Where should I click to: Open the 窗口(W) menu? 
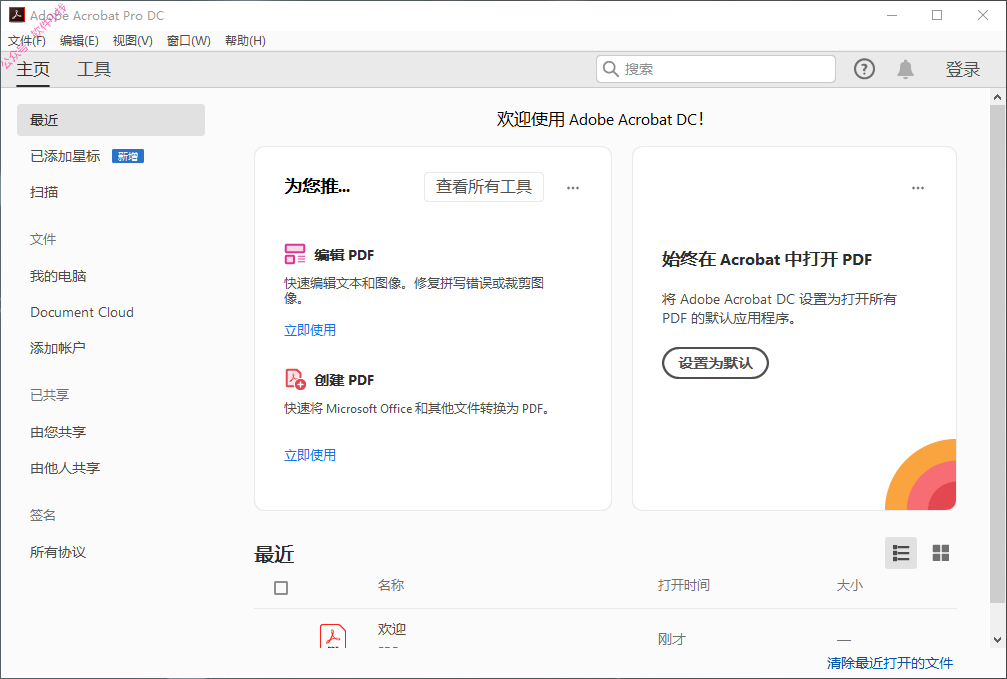point(189,40)
